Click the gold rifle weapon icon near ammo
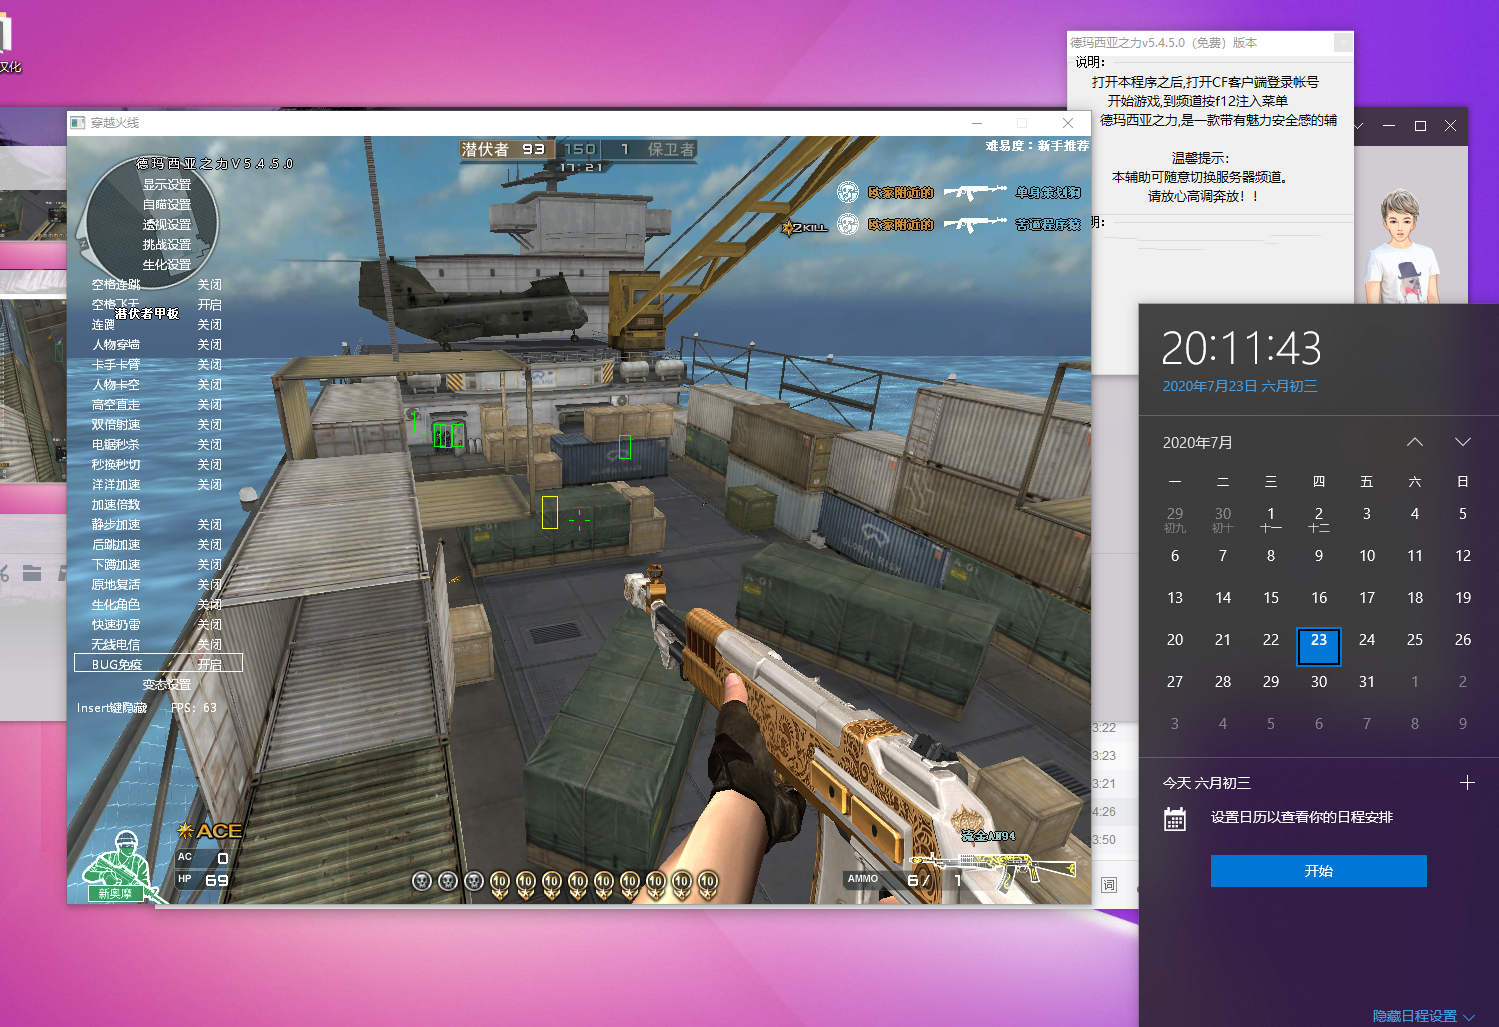 [x=992, y=868]
